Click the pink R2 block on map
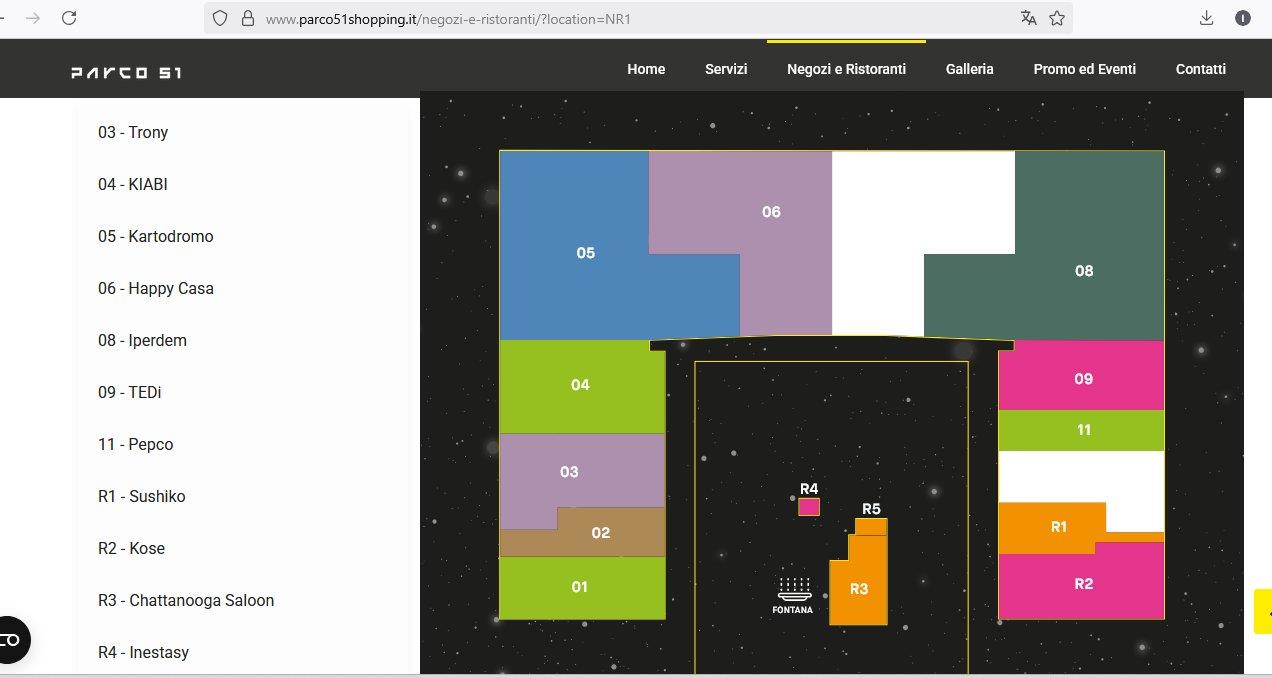 tap(1083, 585)
